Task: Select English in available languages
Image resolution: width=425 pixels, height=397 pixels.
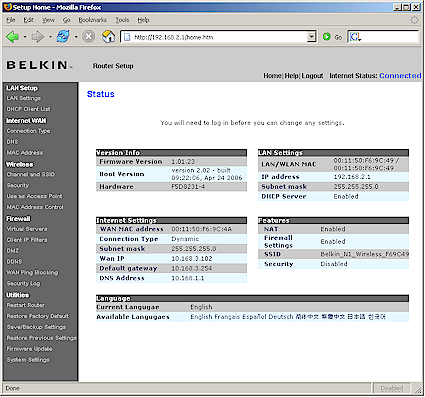Action: coord(201,317)
